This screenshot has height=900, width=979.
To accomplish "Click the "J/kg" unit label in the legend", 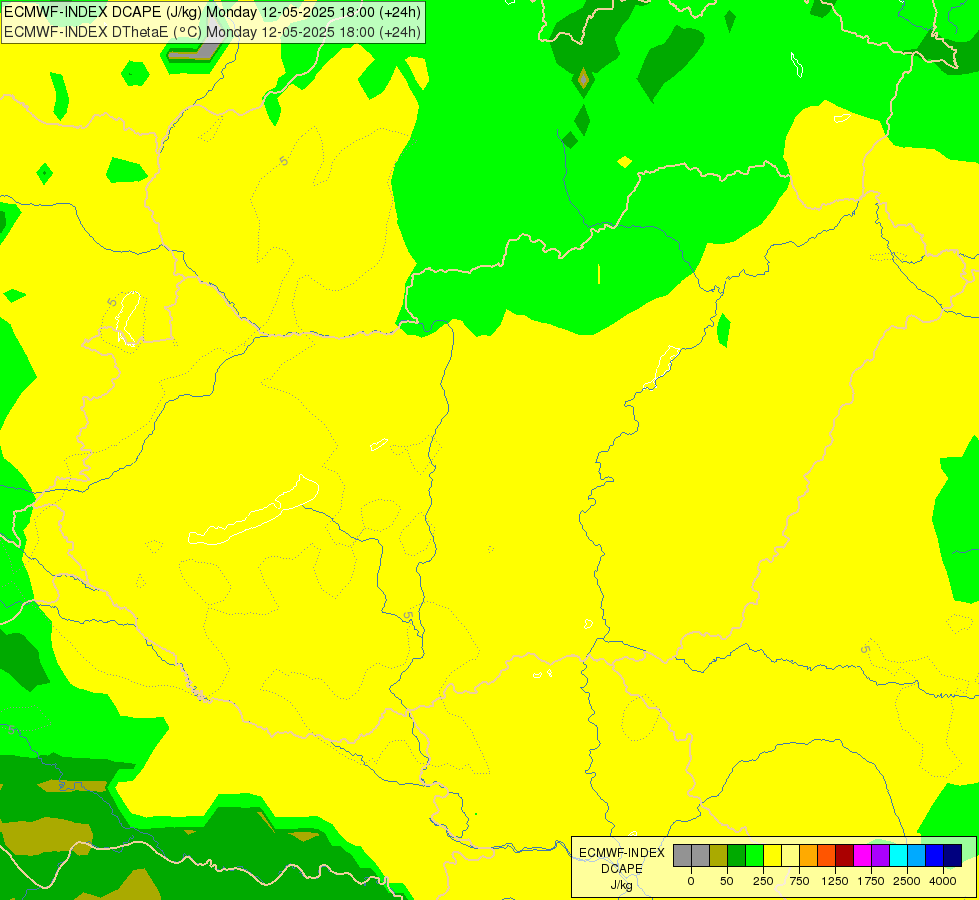I will pos(622,885).
